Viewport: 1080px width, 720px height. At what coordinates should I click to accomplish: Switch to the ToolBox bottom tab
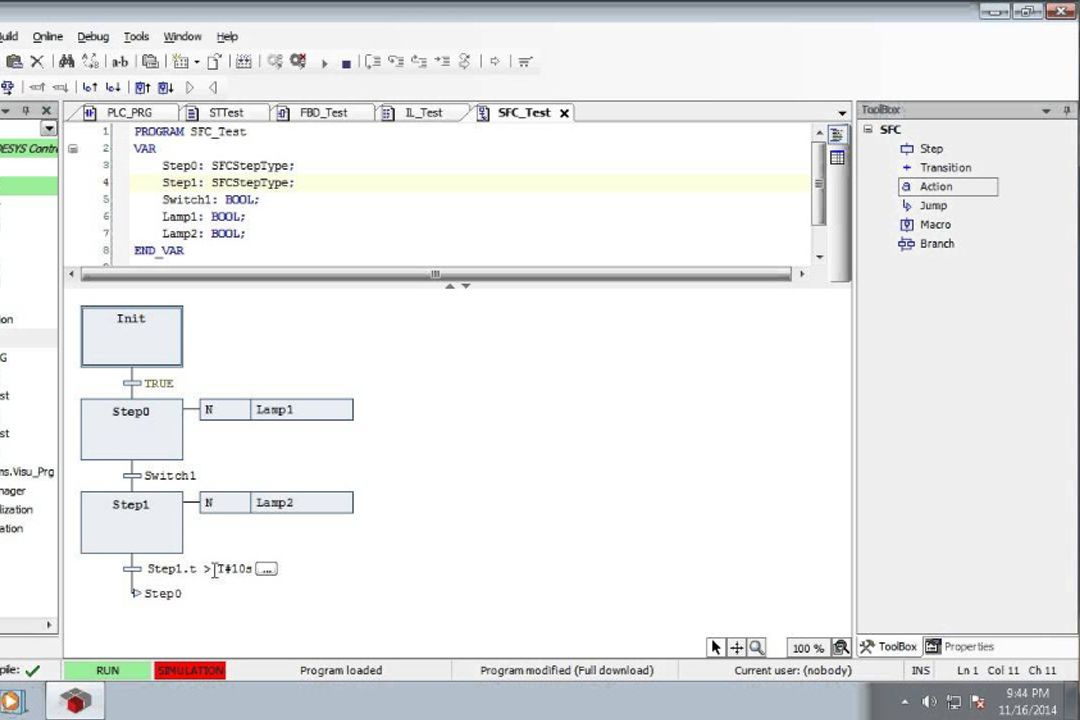tap(889, 646)
